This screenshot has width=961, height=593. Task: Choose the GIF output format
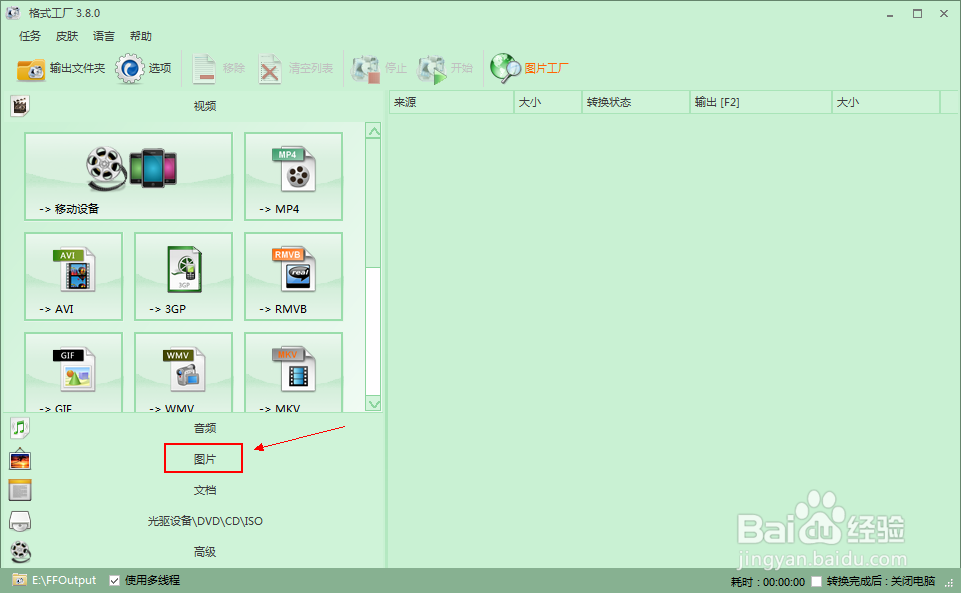(73, 371)
